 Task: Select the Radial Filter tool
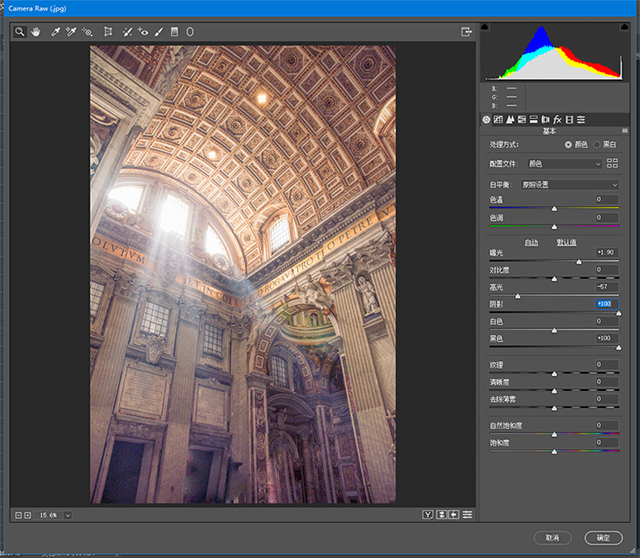(190, 32)
